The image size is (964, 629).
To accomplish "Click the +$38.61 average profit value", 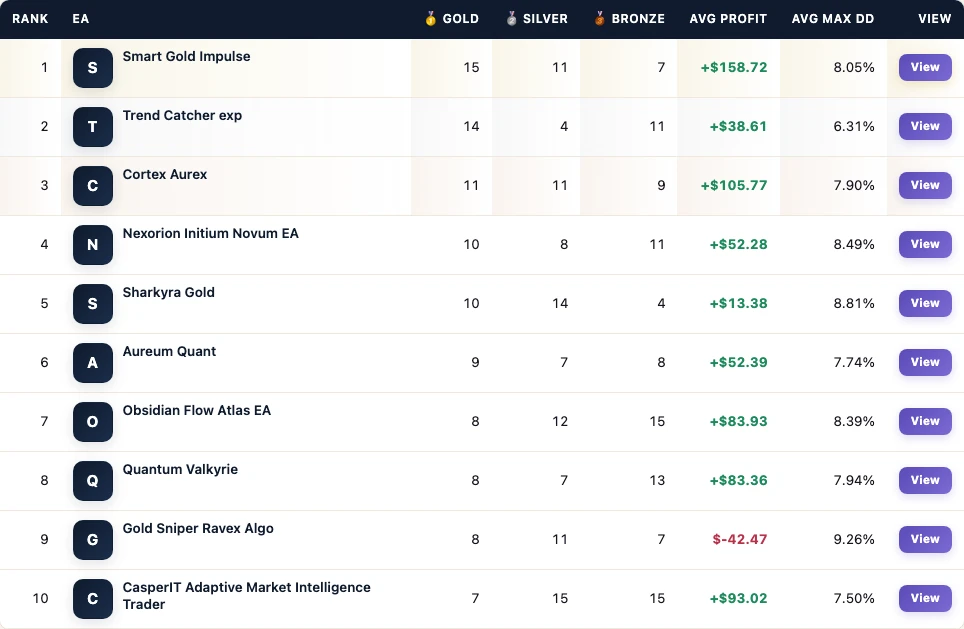I will (x=738, y=127).
